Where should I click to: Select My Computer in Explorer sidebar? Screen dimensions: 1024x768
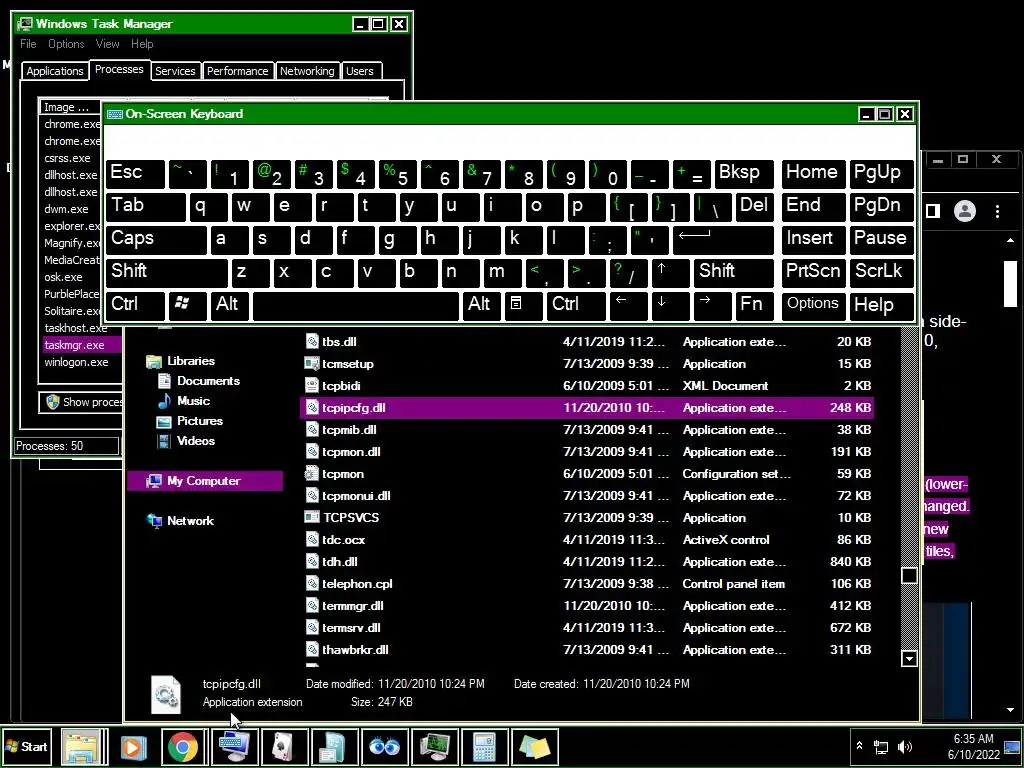coord(205,481)
